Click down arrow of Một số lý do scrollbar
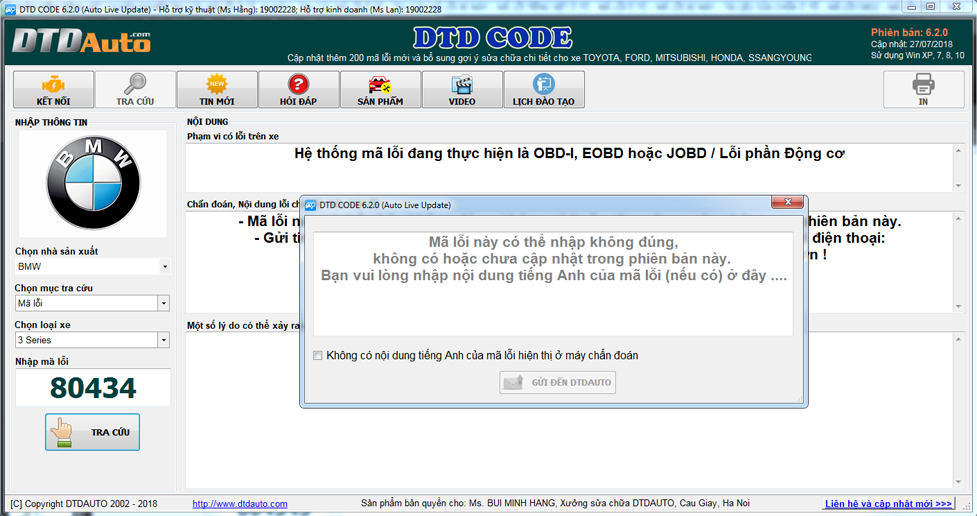 [x=958, y=482]
